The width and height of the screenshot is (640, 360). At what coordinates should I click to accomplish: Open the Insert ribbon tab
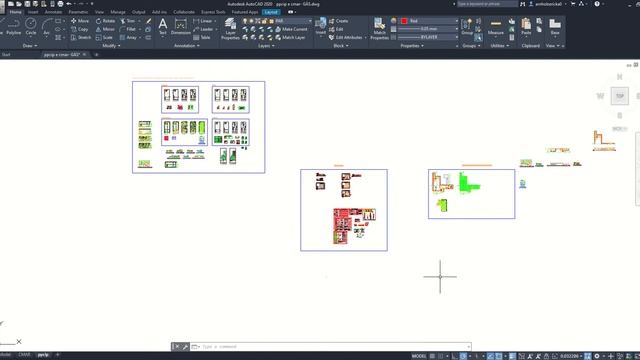tap(33, 12)
